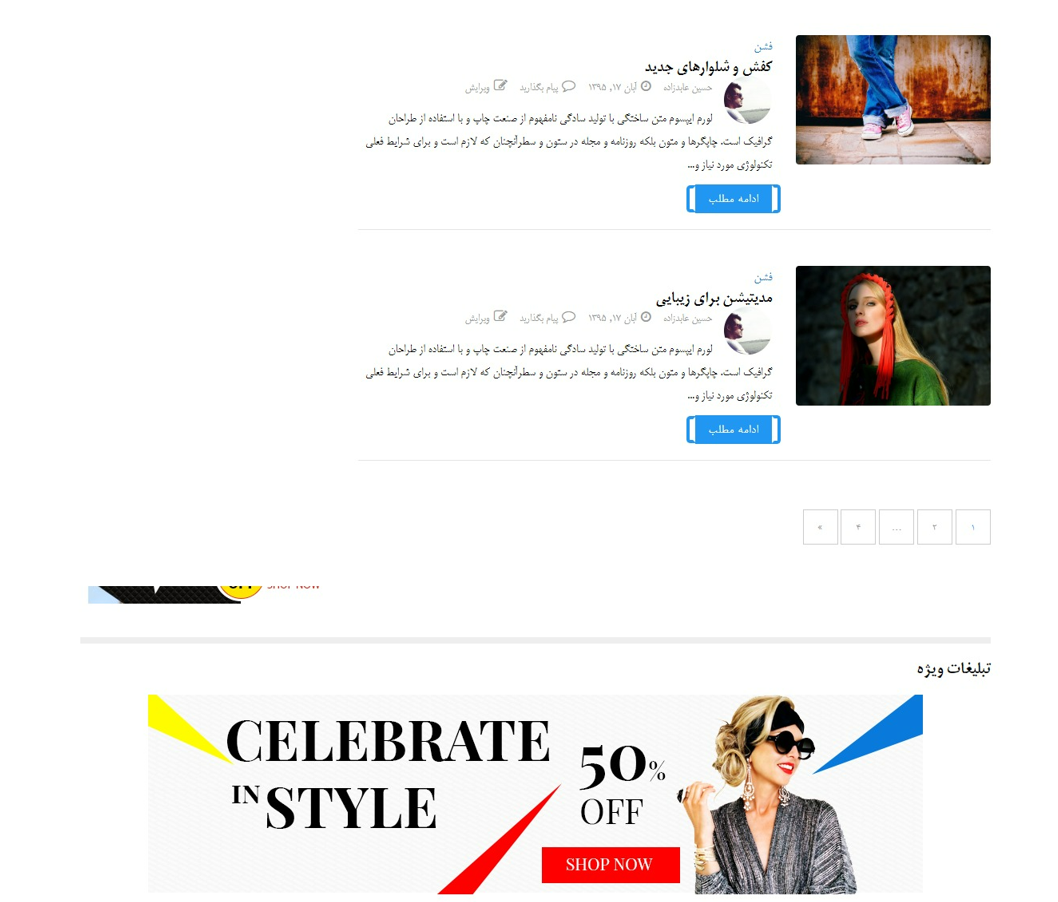
Task: Click the clock date icon in the first post
Action: point(646,86)
